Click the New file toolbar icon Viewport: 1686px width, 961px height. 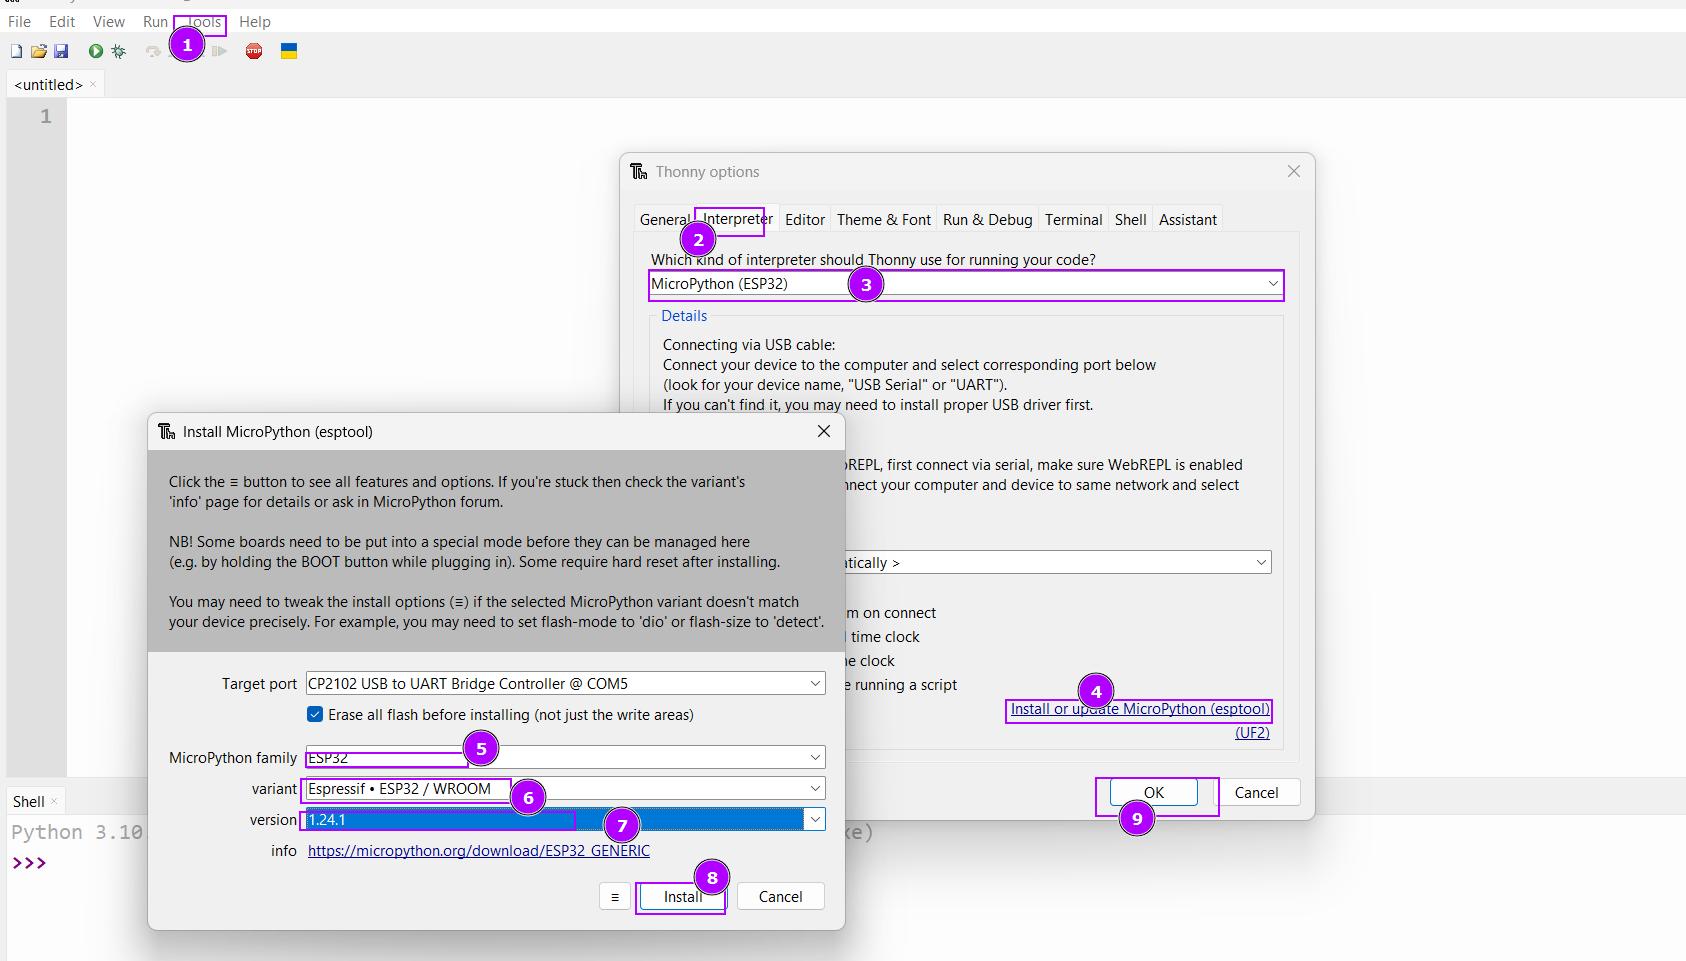click(16, 51)
